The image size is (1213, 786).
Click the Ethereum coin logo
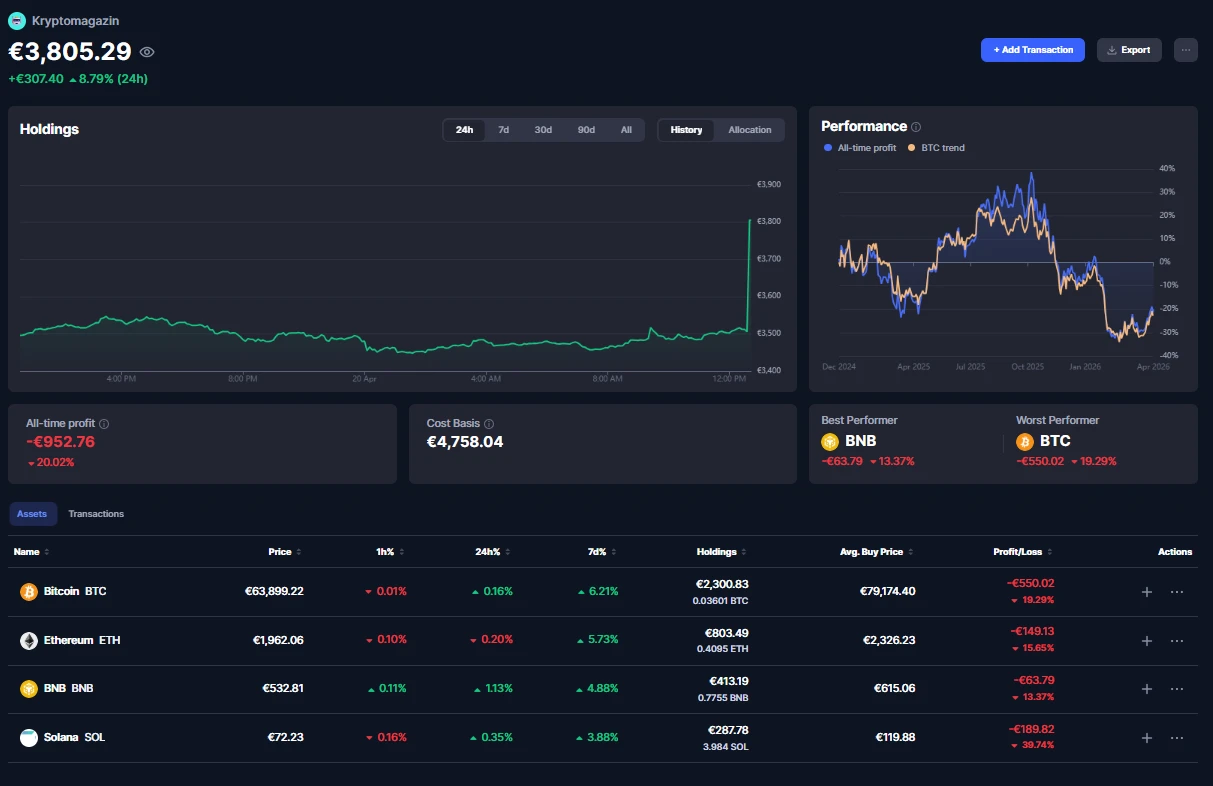[29, 641]
